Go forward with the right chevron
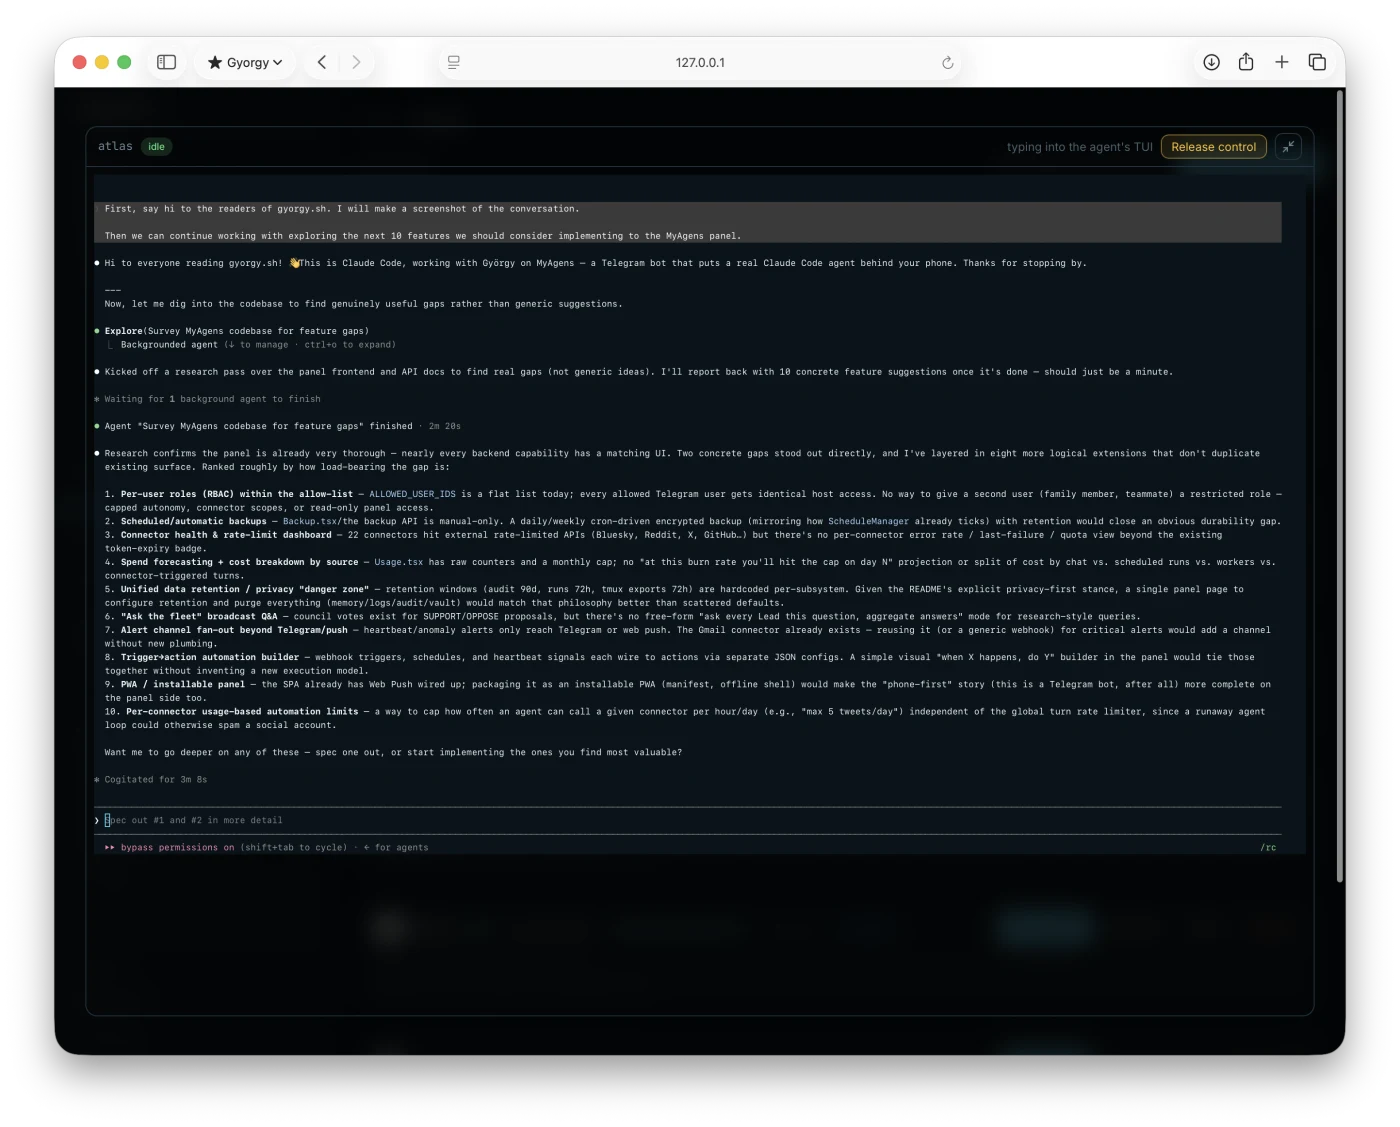1400x1127 pixels. 356,62
